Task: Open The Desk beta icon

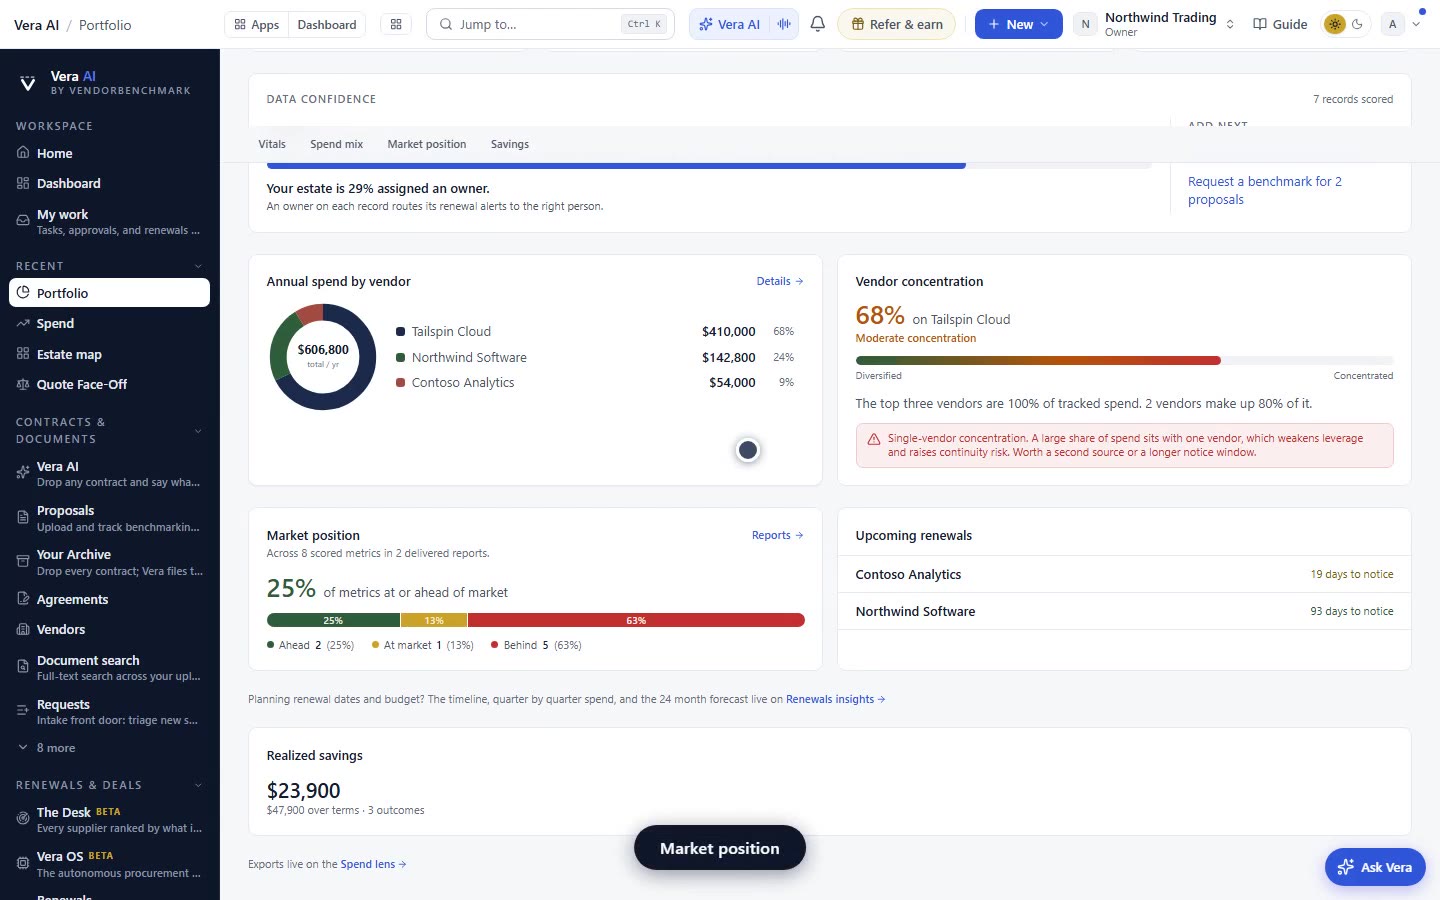Action: 23,819
